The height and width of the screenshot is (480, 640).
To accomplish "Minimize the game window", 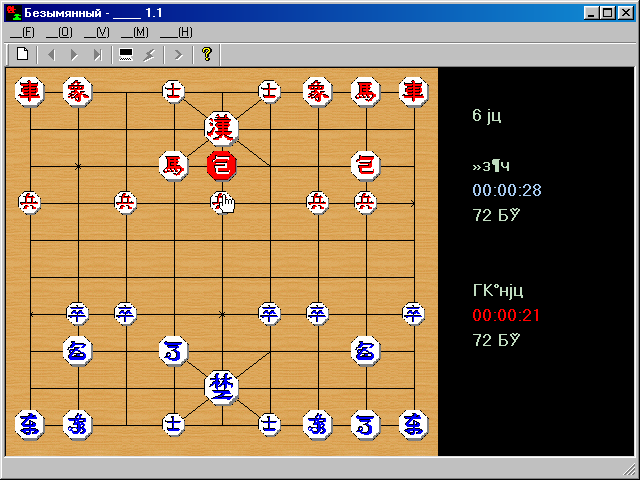I will 591,13.
